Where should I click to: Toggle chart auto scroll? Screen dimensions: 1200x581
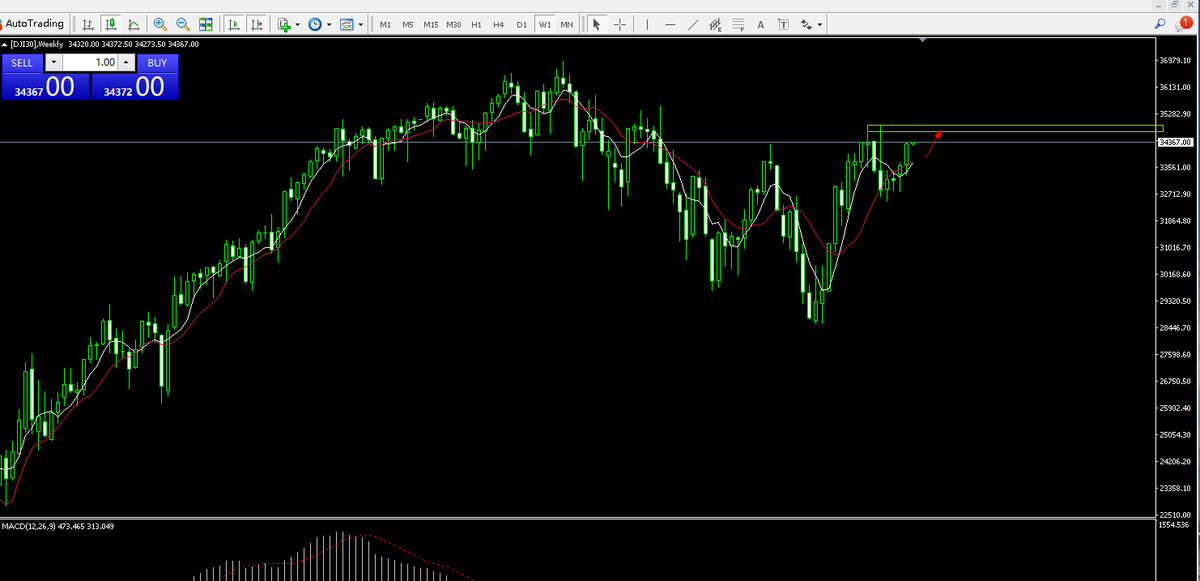coord(234,24)
